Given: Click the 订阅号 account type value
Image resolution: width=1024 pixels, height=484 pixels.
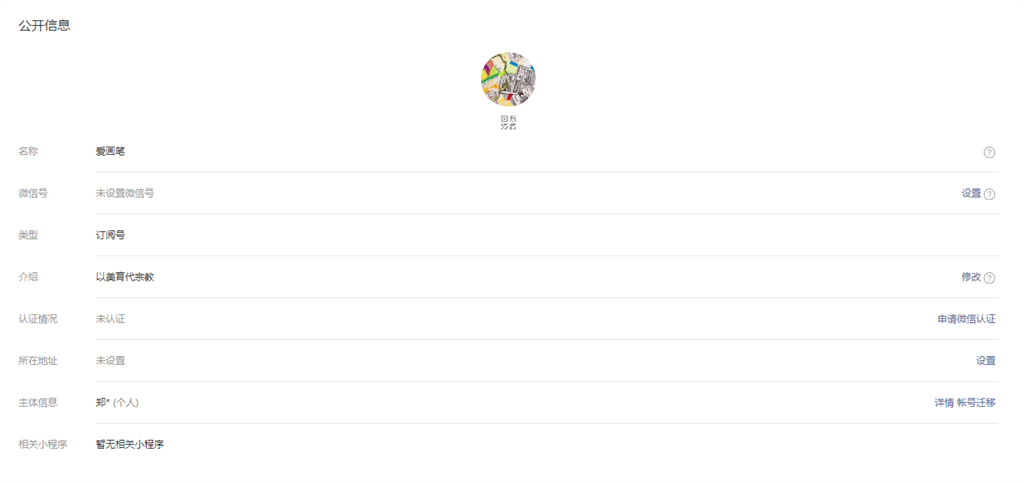Looking at the screenshot, I should point(110,235).
